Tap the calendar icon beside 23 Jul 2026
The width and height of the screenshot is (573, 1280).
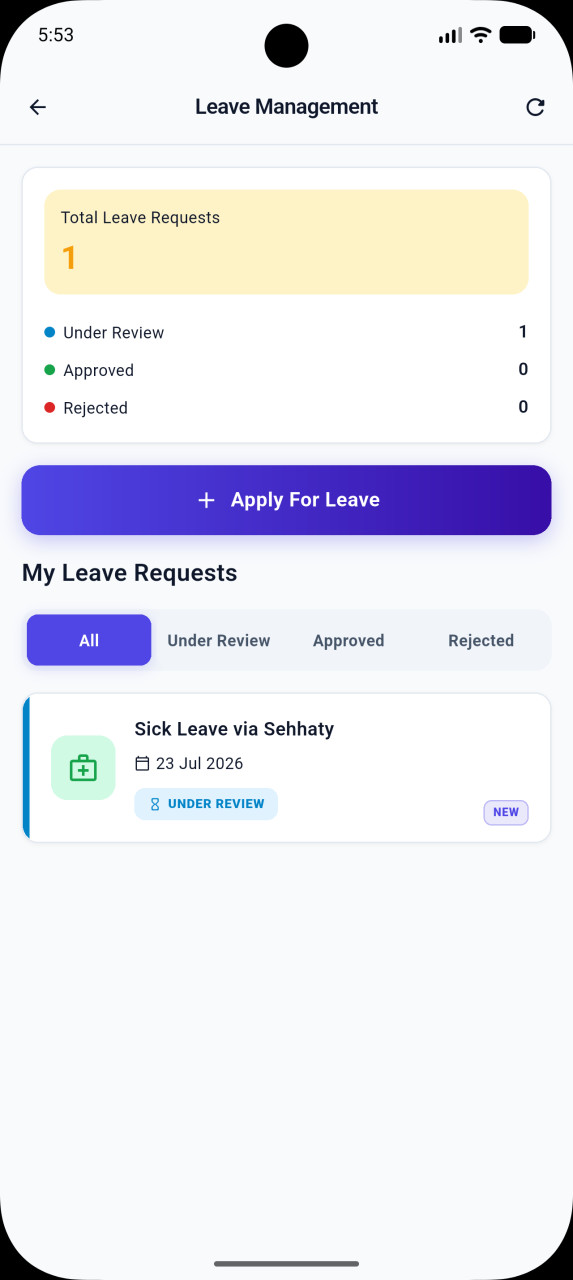(142, 764)
